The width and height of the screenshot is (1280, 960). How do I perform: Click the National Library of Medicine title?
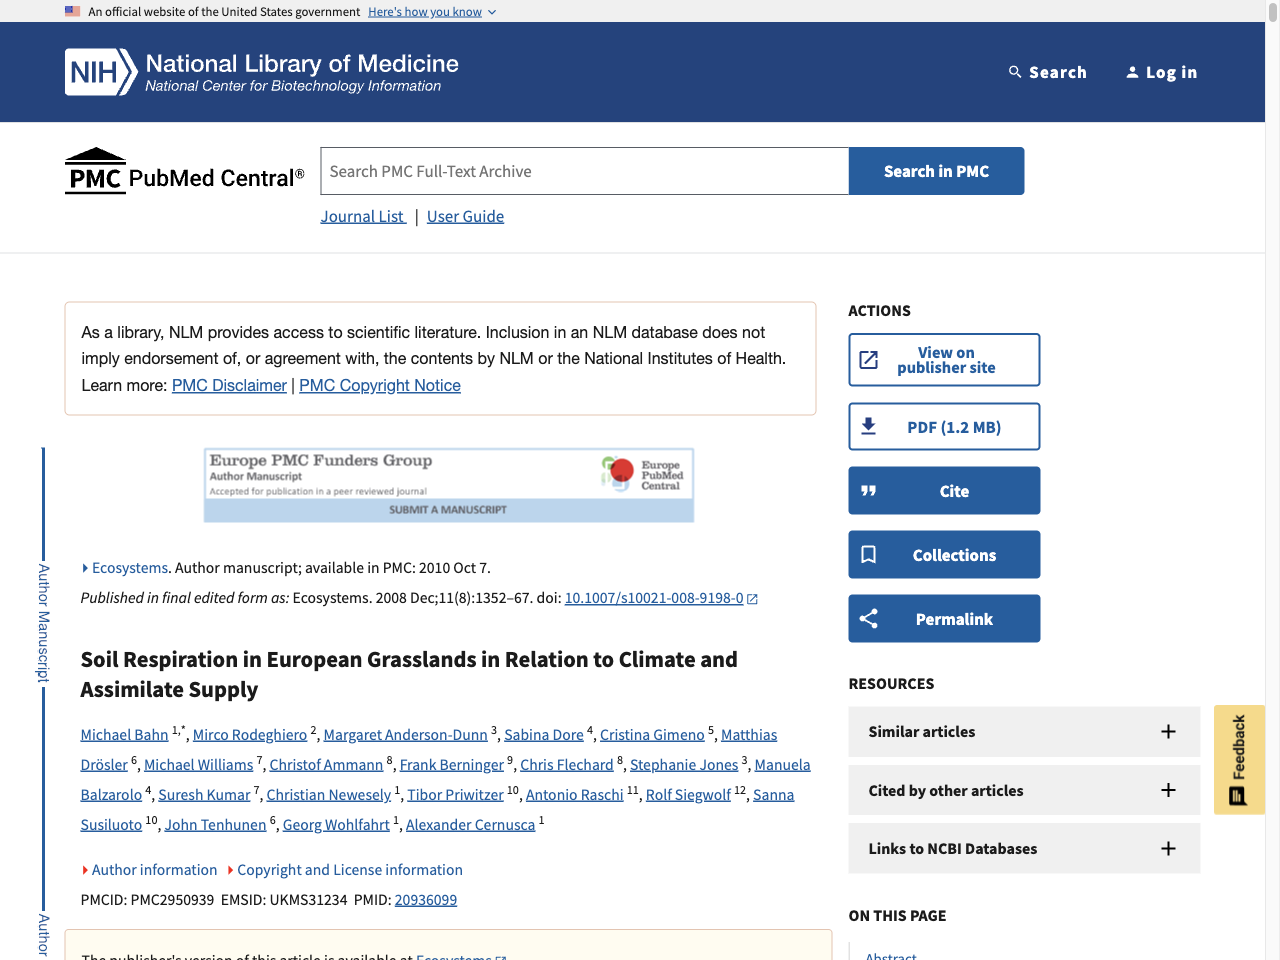(302, 63)
